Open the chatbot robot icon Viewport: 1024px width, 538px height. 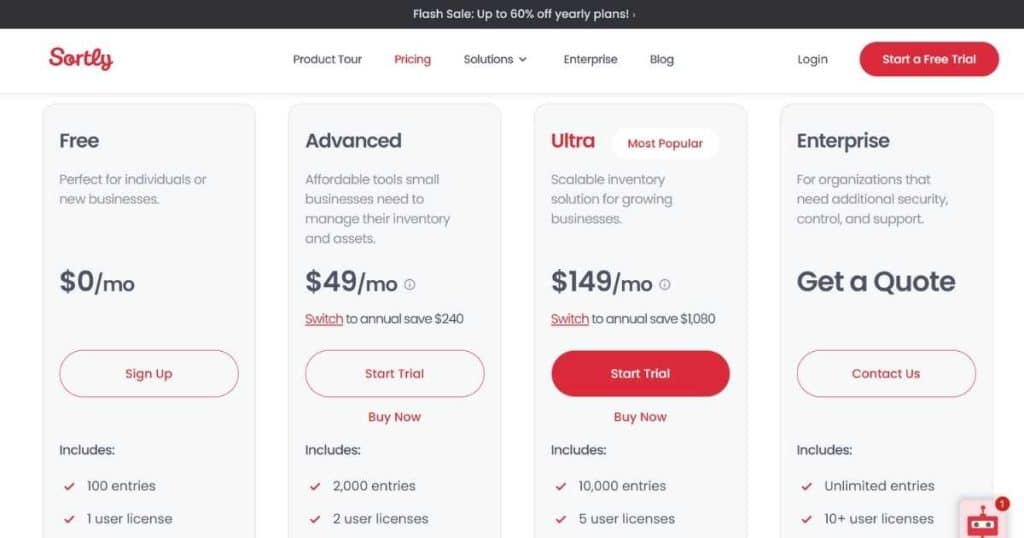[x=982, y=522]
